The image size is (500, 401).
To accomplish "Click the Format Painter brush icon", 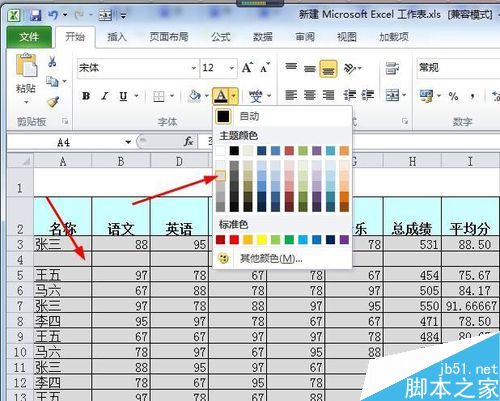I will 53,101.
